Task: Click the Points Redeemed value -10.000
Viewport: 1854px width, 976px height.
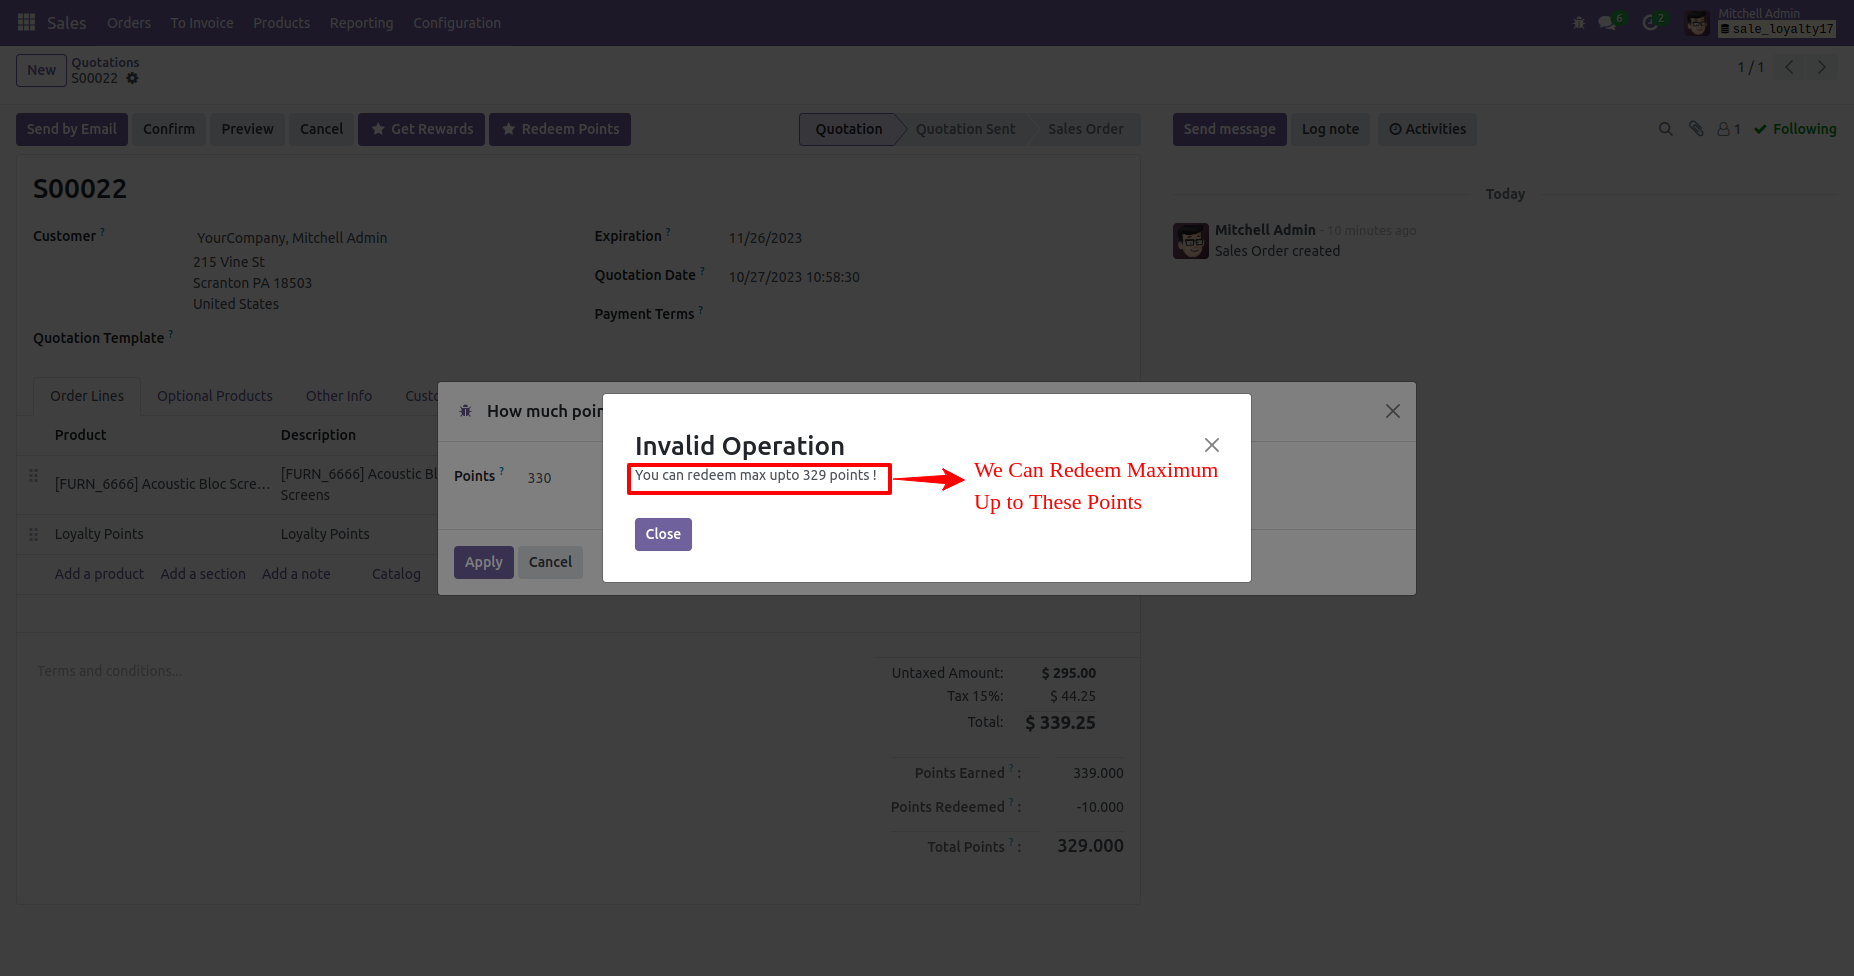Action: [1100, 807]
